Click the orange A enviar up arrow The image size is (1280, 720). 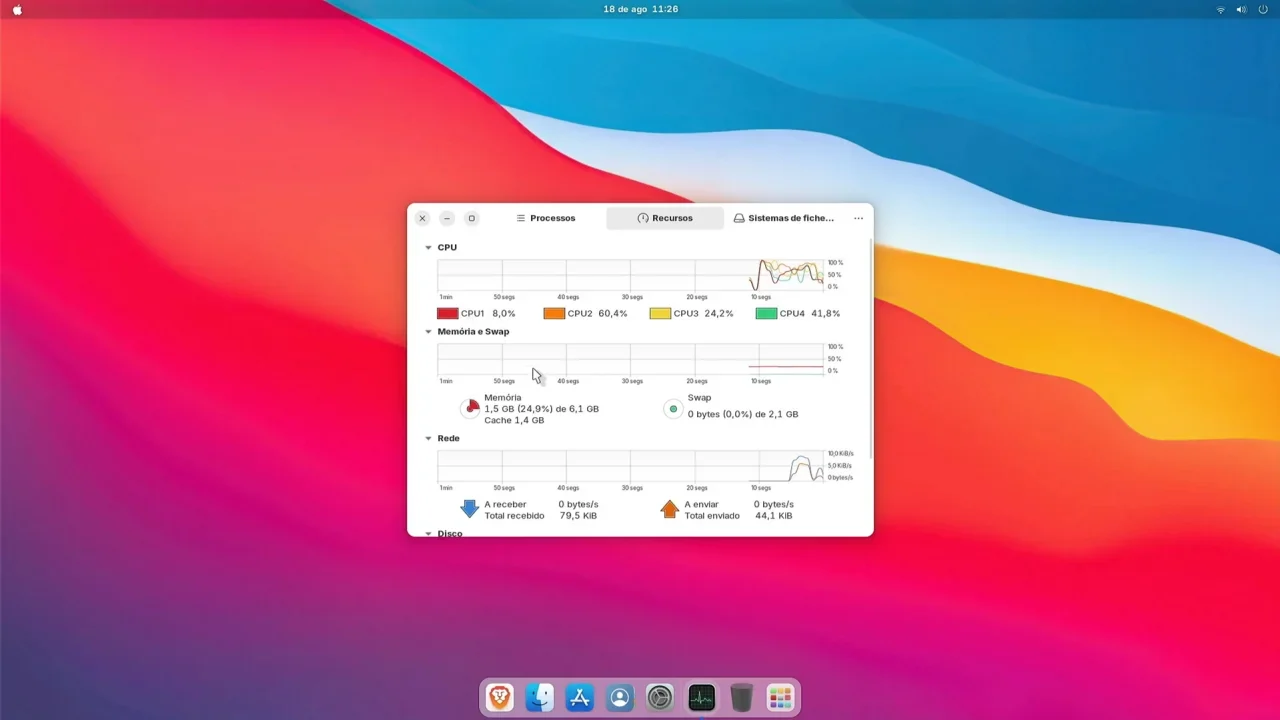coord(669,509)
